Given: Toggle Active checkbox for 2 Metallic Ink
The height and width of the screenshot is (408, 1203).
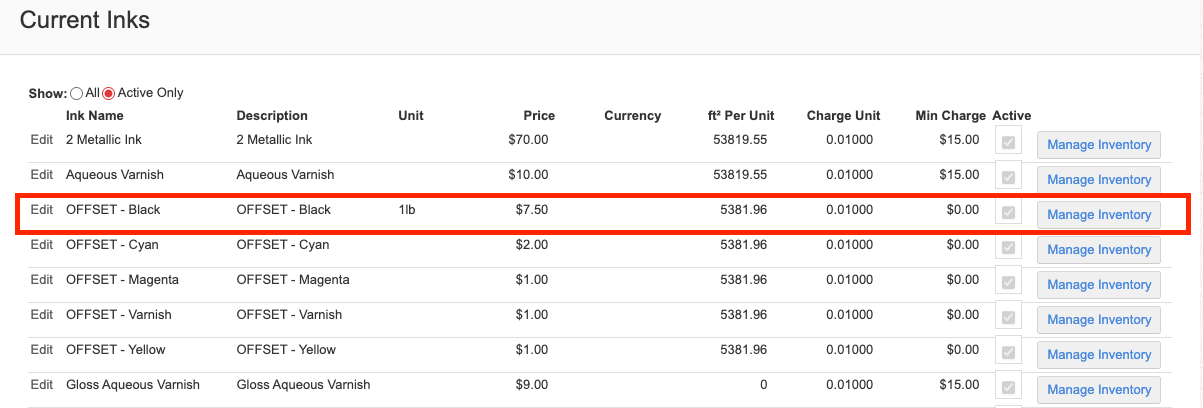Looking at the screenshot, I should coord(1008,143).
